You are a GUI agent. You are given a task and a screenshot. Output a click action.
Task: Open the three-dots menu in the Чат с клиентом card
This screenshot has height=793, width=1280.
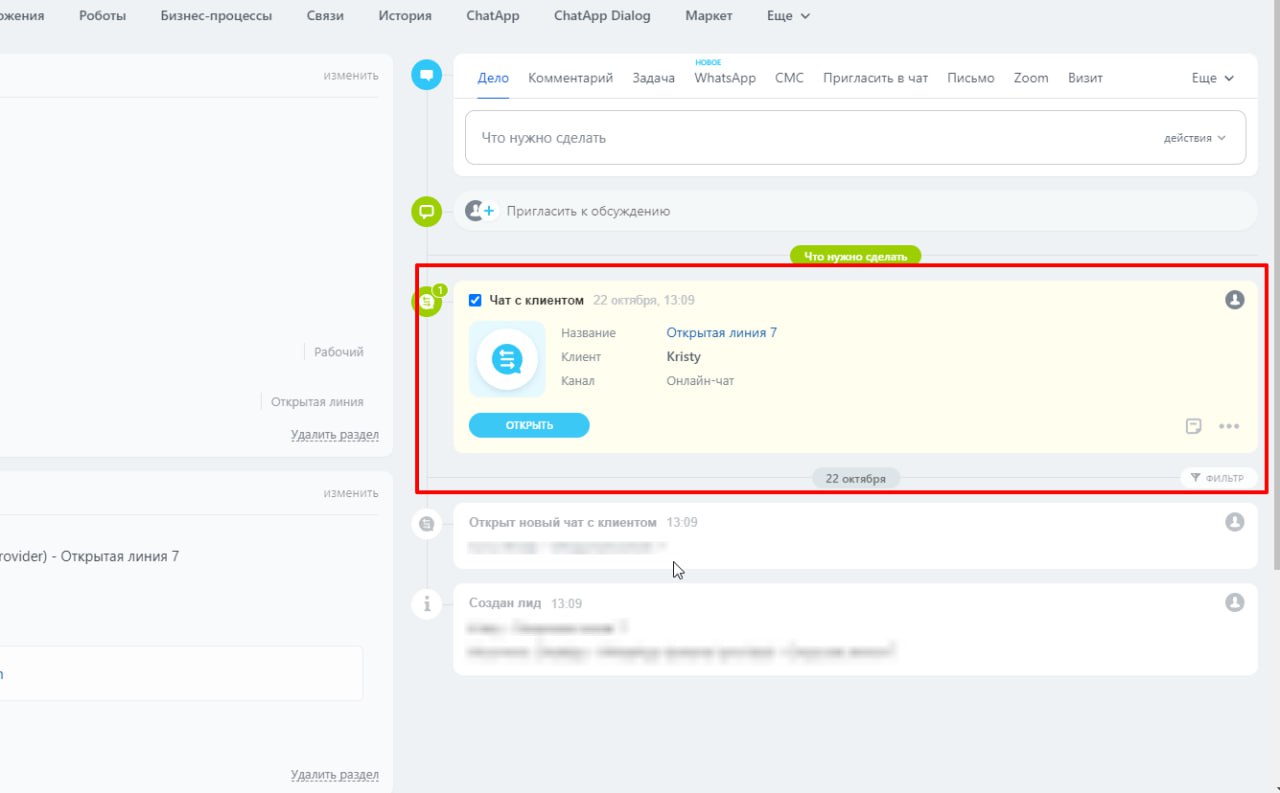point(1229,426)
